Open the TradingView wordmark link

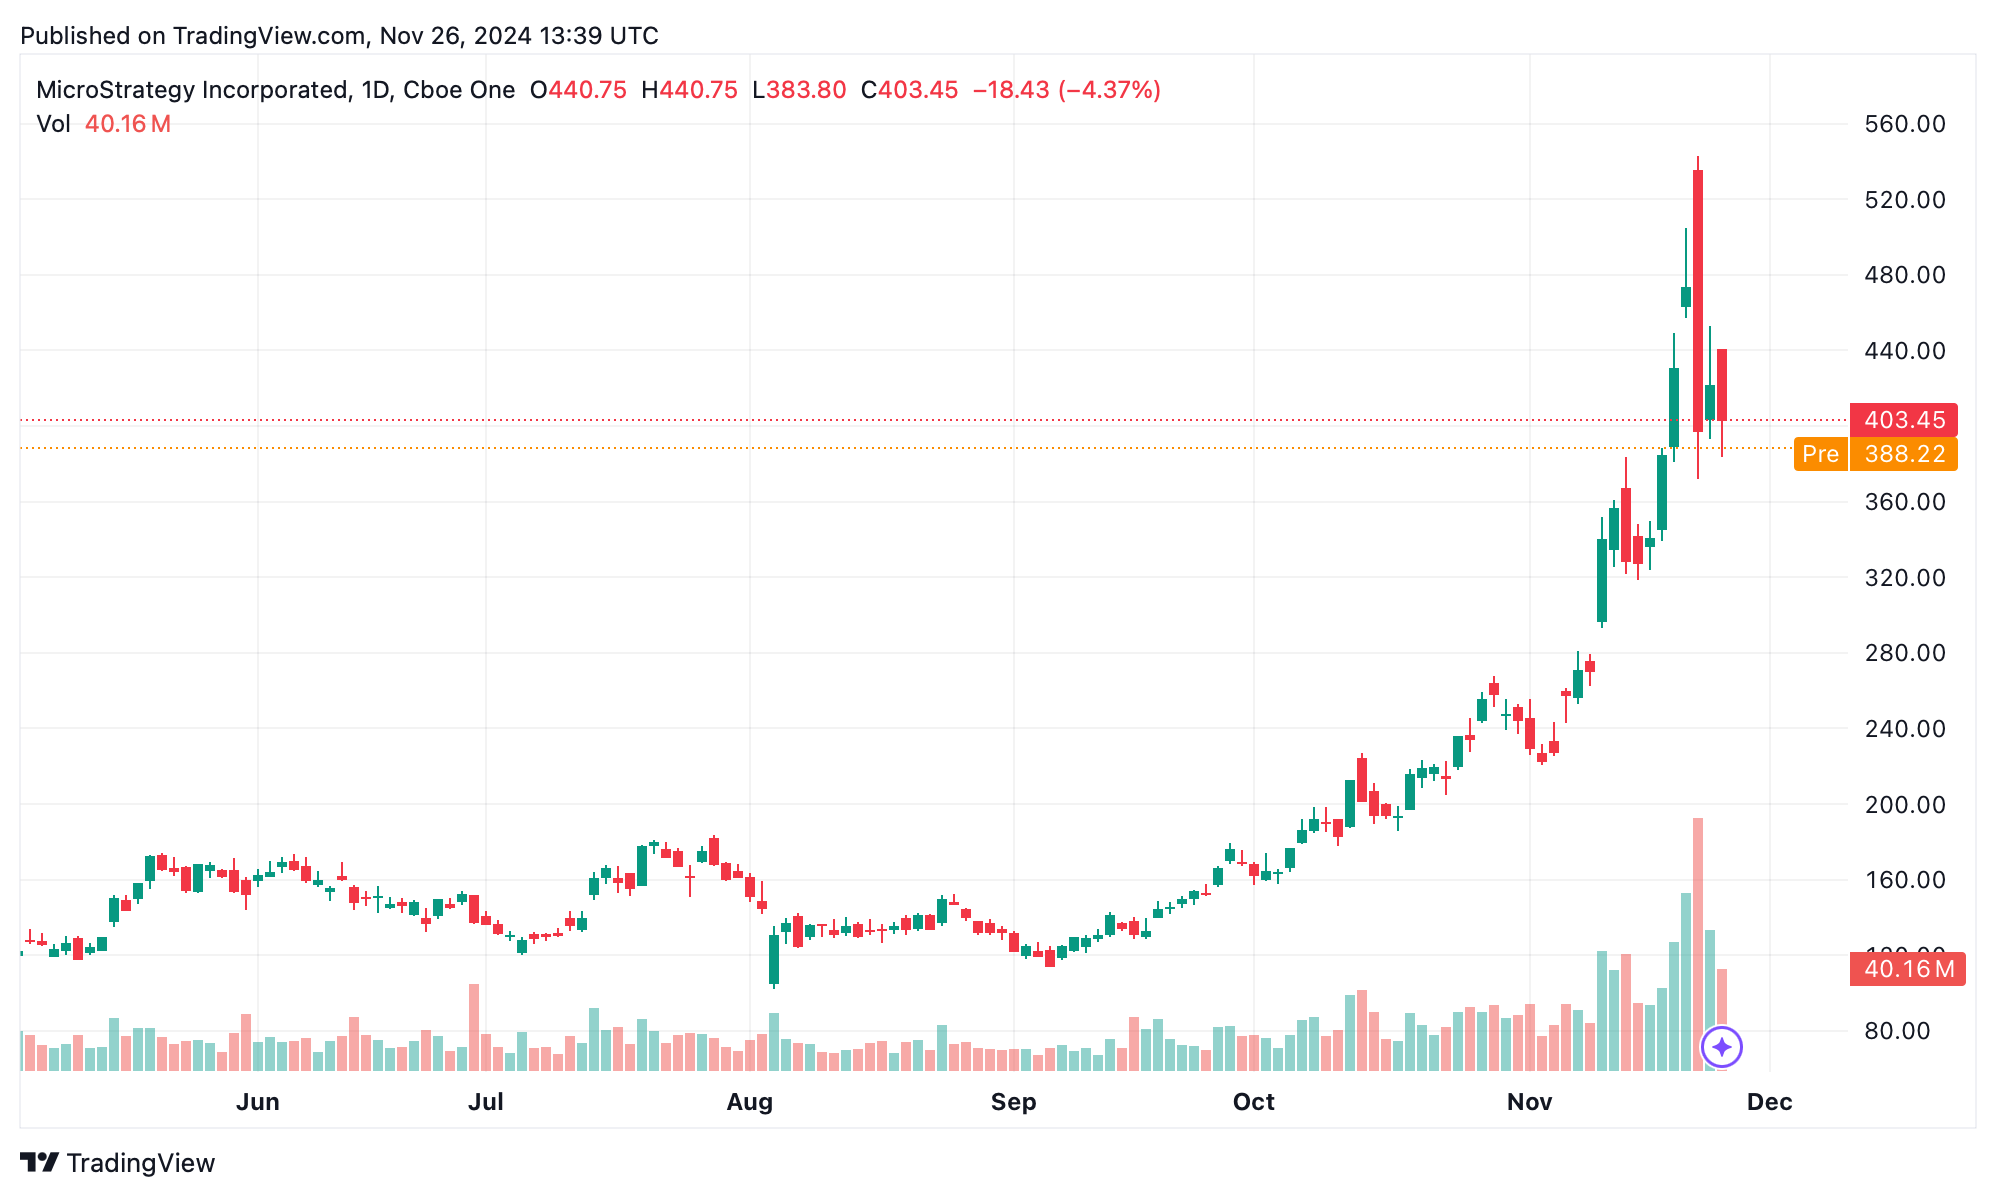point(141,1163)
